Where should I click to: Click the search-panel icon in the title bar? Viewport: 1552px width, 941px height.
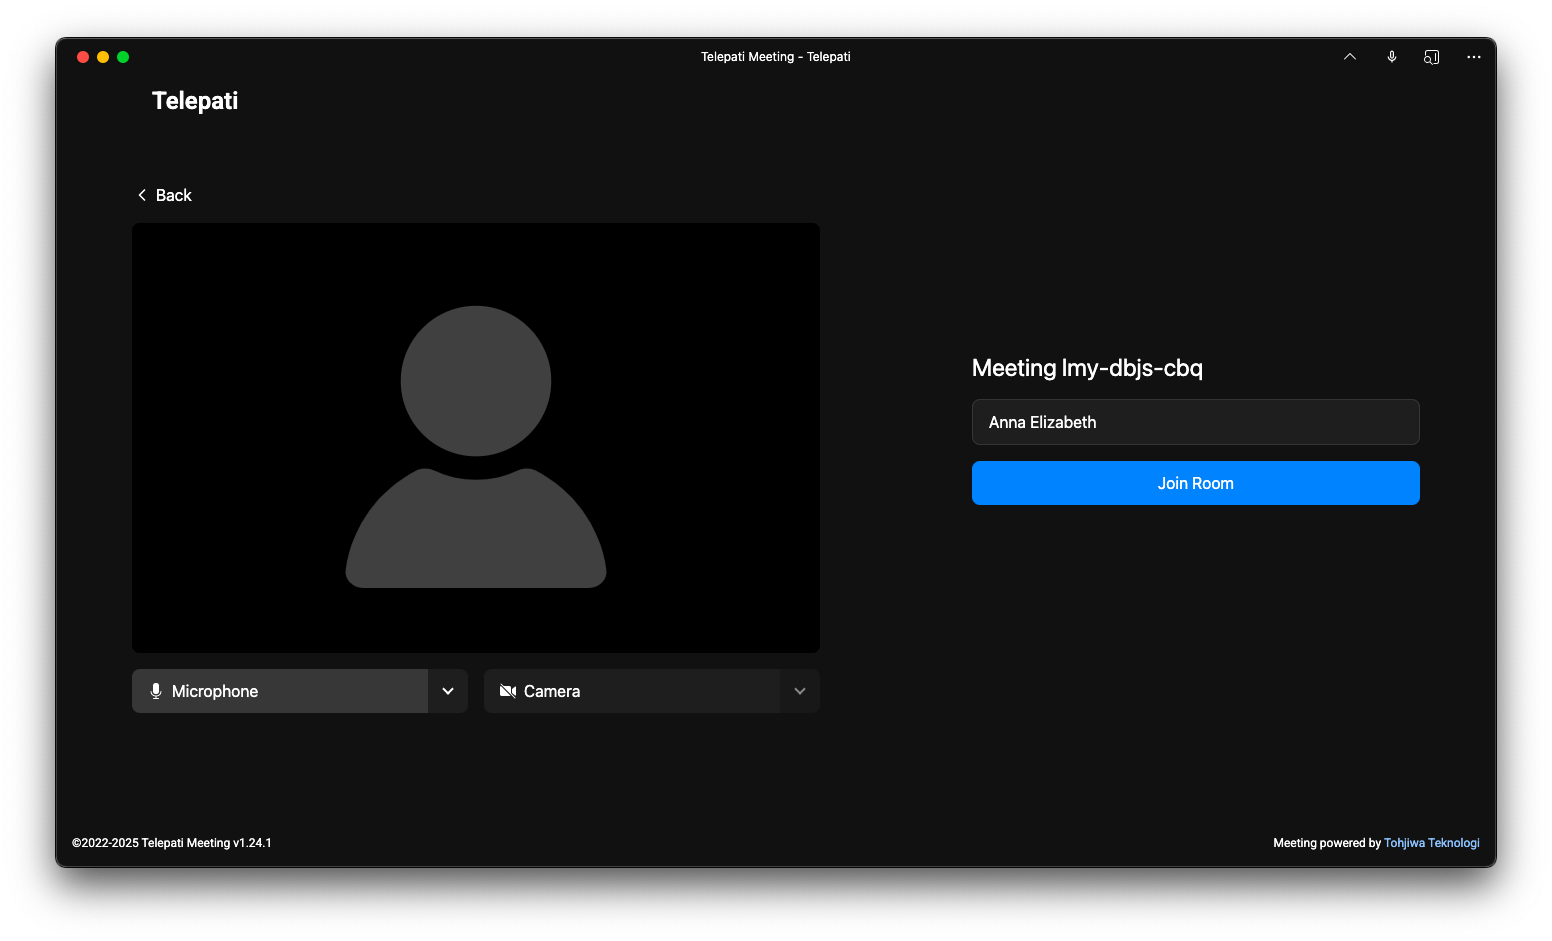[1431, 57]
